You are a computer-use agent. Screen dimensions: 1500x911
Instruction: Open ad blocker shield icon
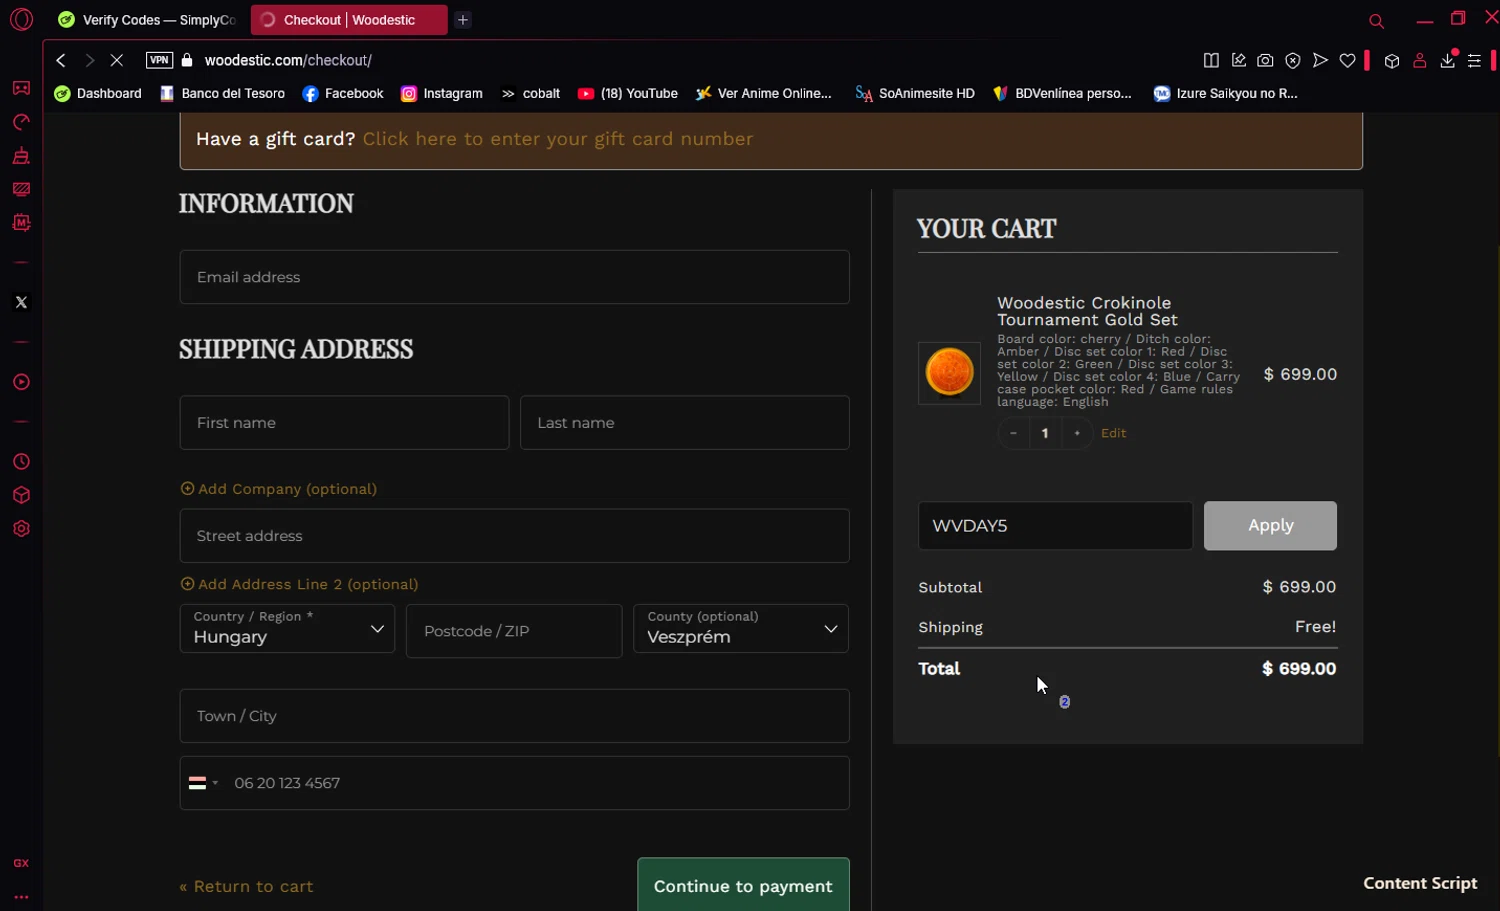pos(1293,60)
